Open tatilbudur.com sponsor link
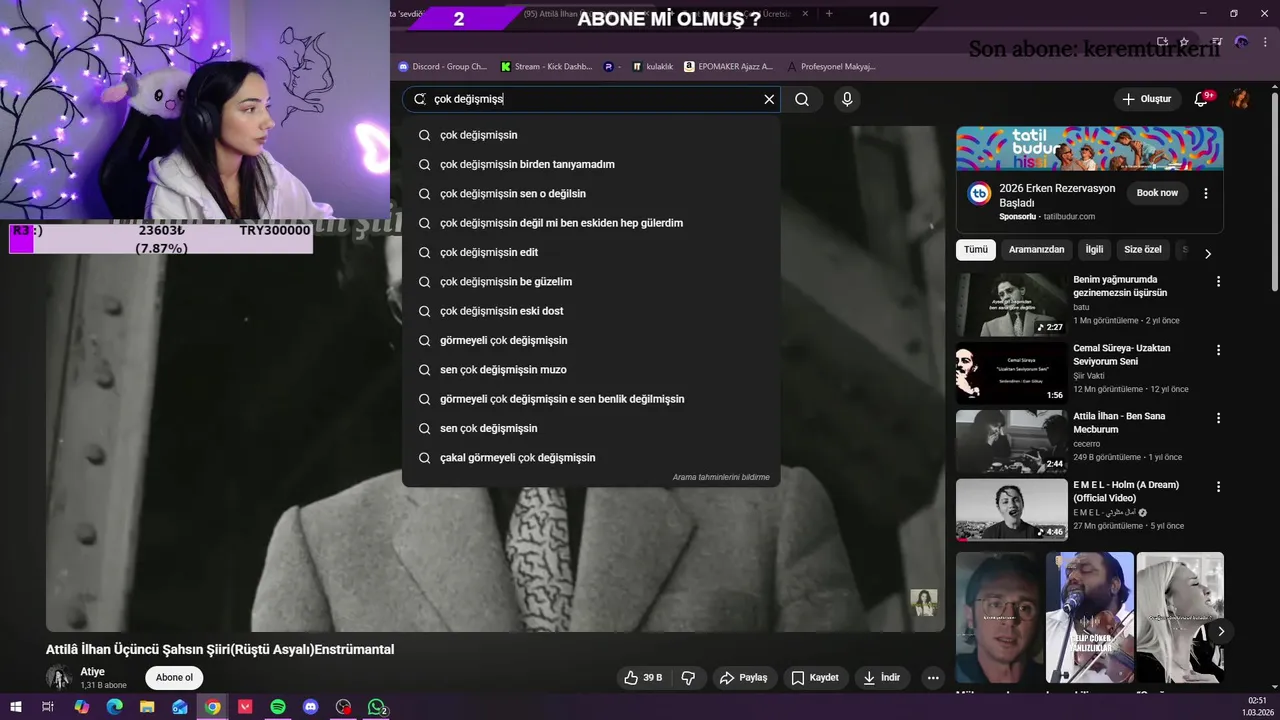Image resolution: width=1280 pixels, height=720 pixels. [1069, 216]
